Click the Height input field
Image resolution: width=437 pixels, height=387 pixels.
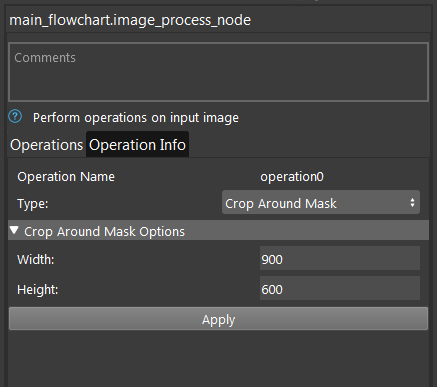tap(340, 288)
